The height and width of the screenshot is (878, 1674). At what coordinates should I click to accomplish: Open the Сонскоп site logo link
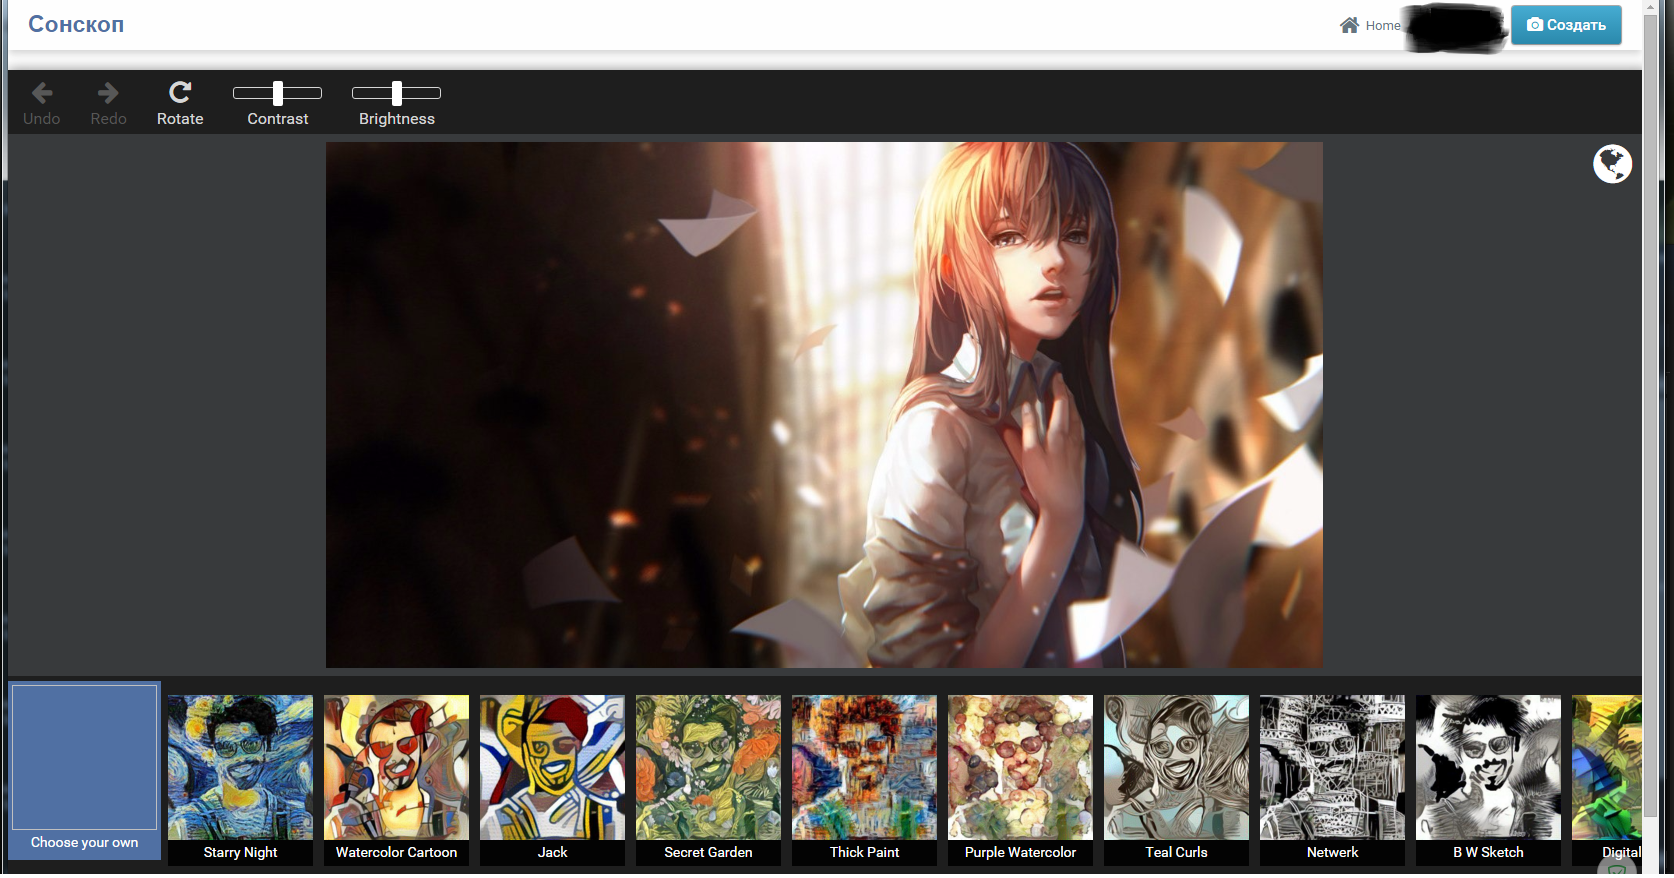tap(76, 24)
